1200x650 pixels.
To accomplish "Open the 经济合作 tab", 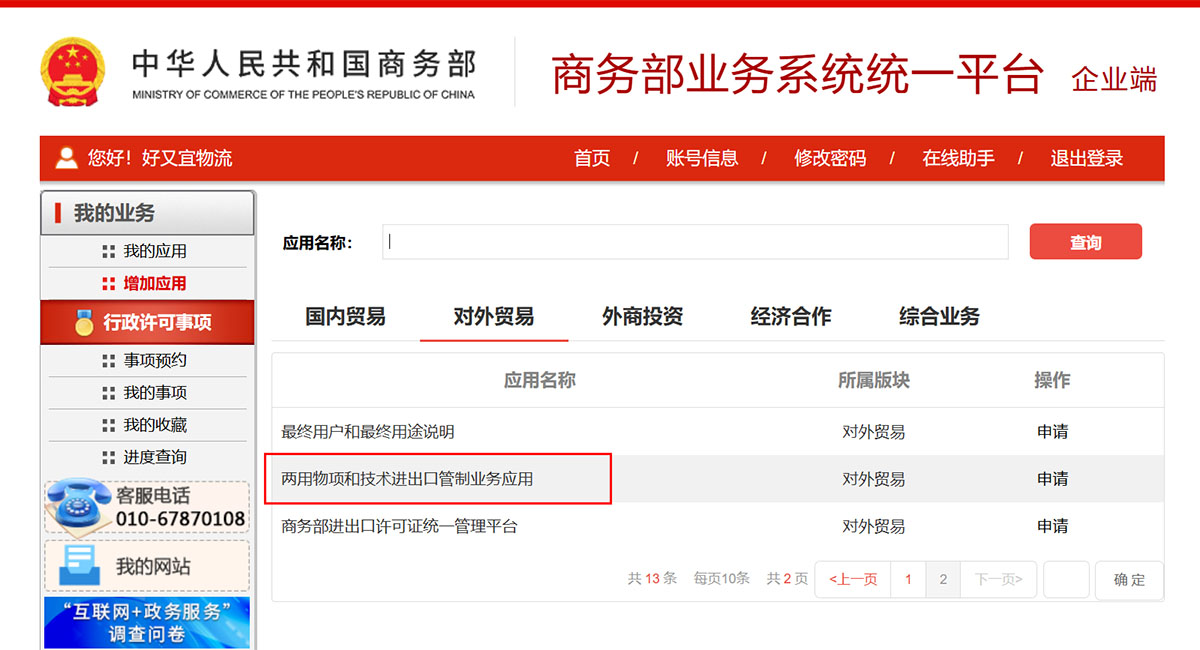I will tap(791, 316).
